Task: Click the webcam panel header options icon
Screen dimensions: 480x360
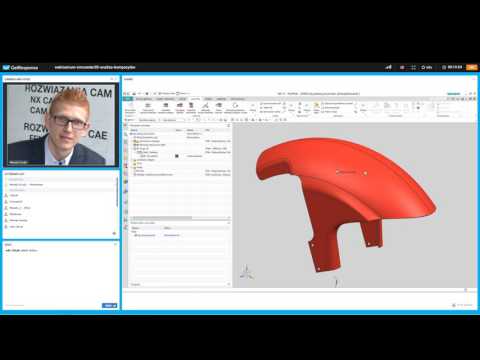Action: pyautogui.click(x=112, y=79)
